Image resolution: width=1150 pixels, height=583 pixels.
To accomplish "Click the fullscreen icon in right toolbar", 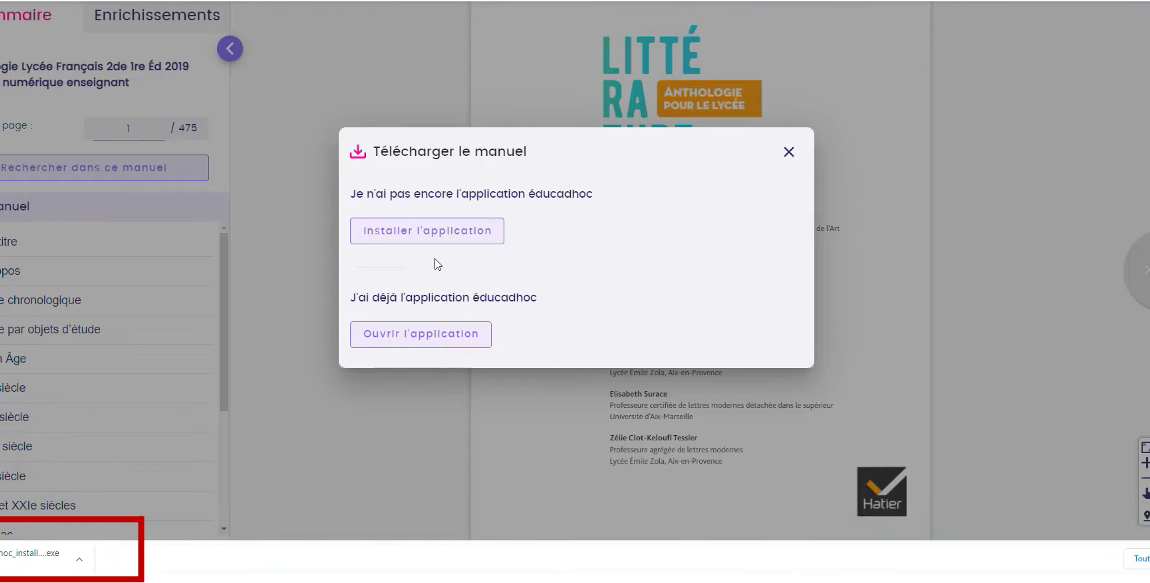I will click(1145, 447).
